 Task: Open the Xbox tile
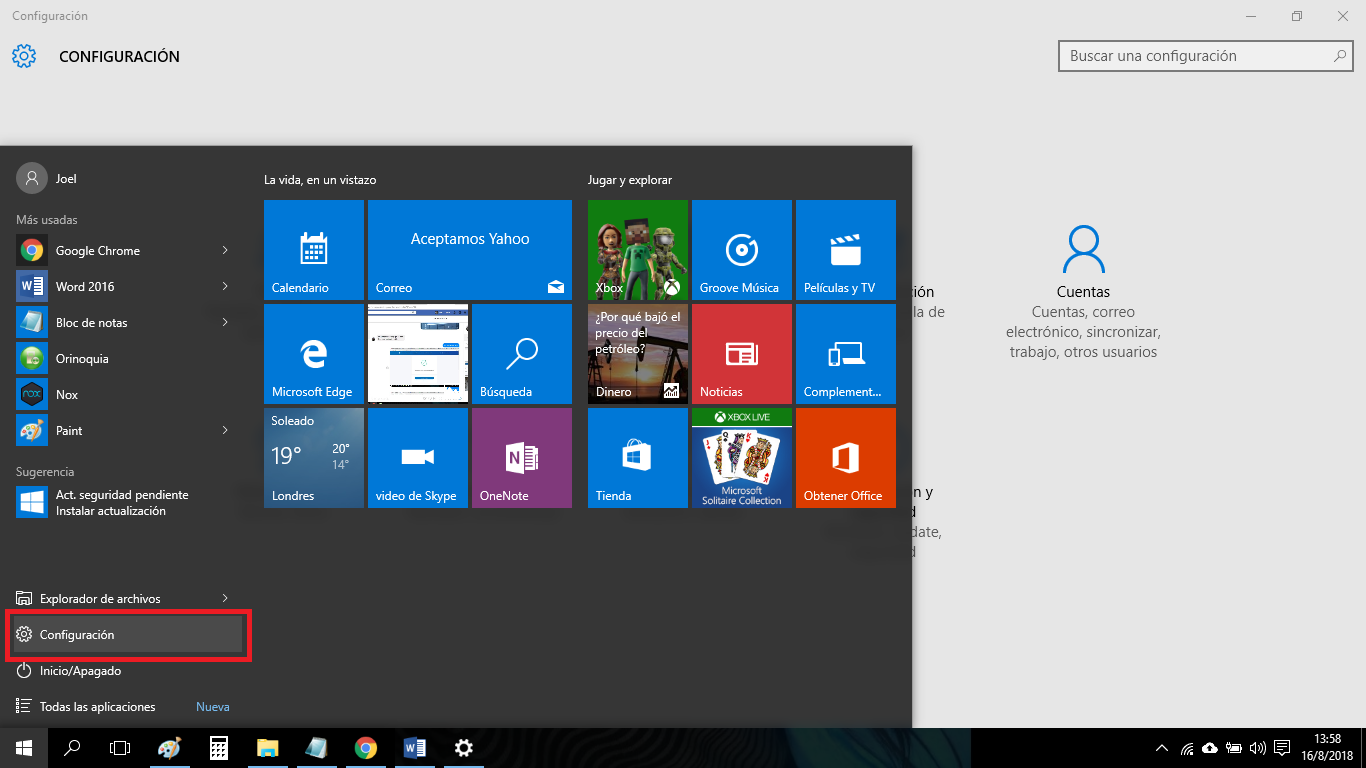pos(638,250)
